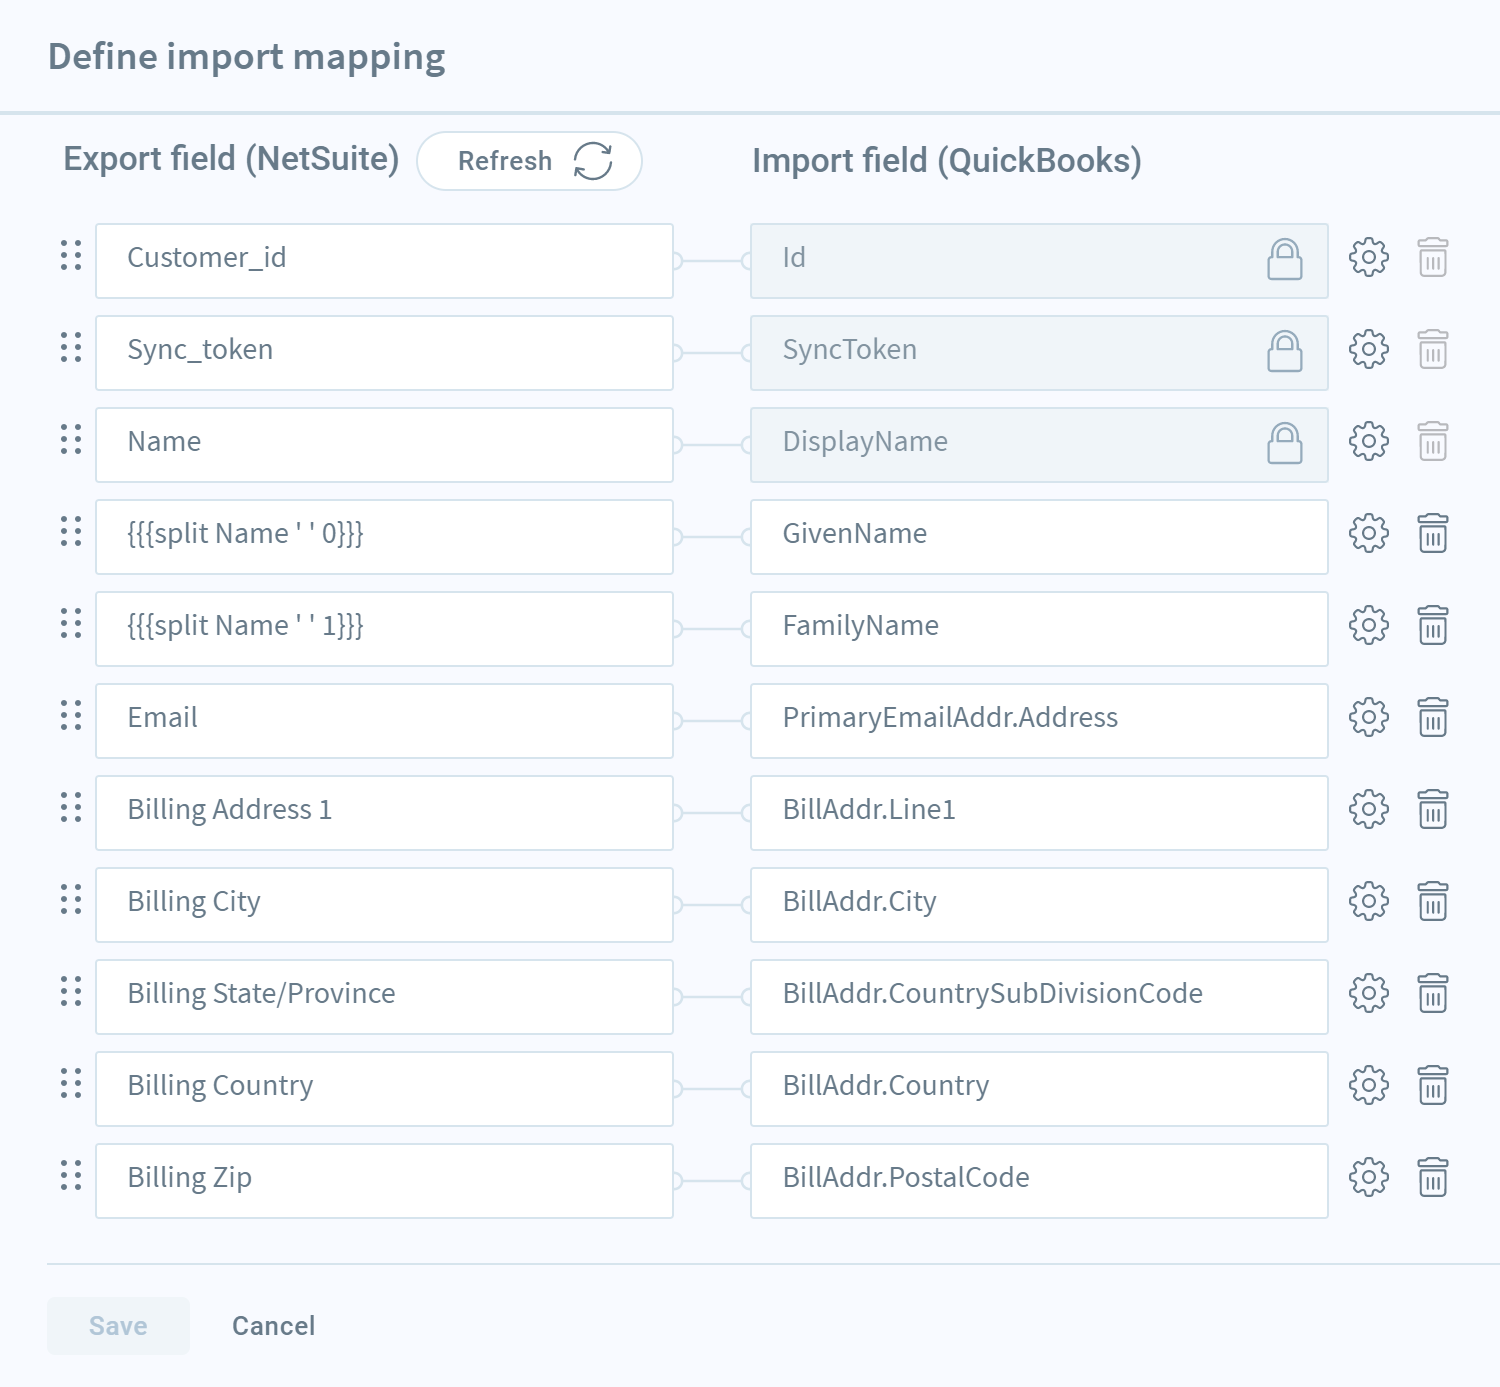Screen dimensions: 1500x1387
Task: Open settings gear for the SyncToken mapping
Action: 1369,350
